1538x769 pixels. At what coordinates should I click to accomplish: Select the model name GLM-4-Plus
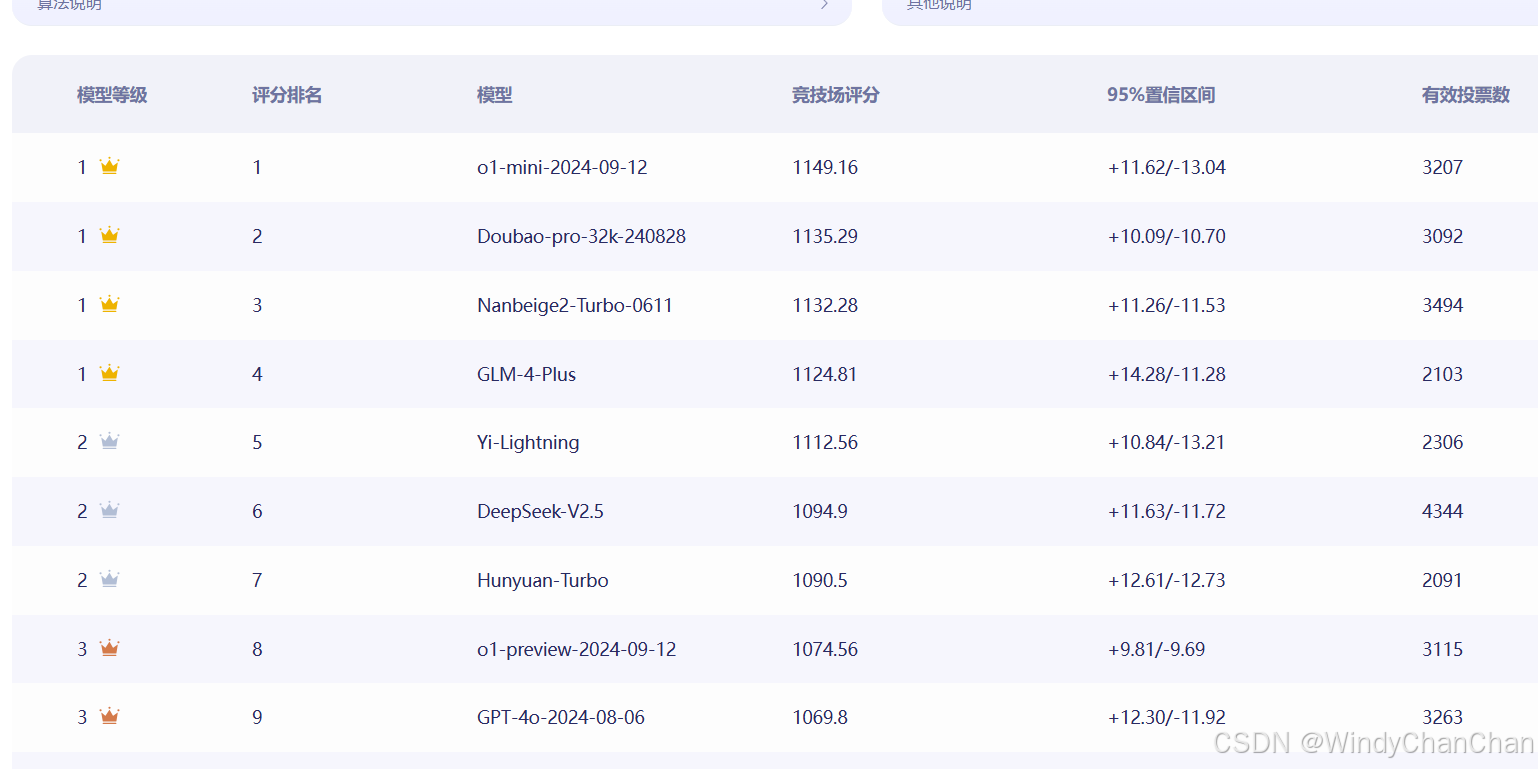(527, 374)
